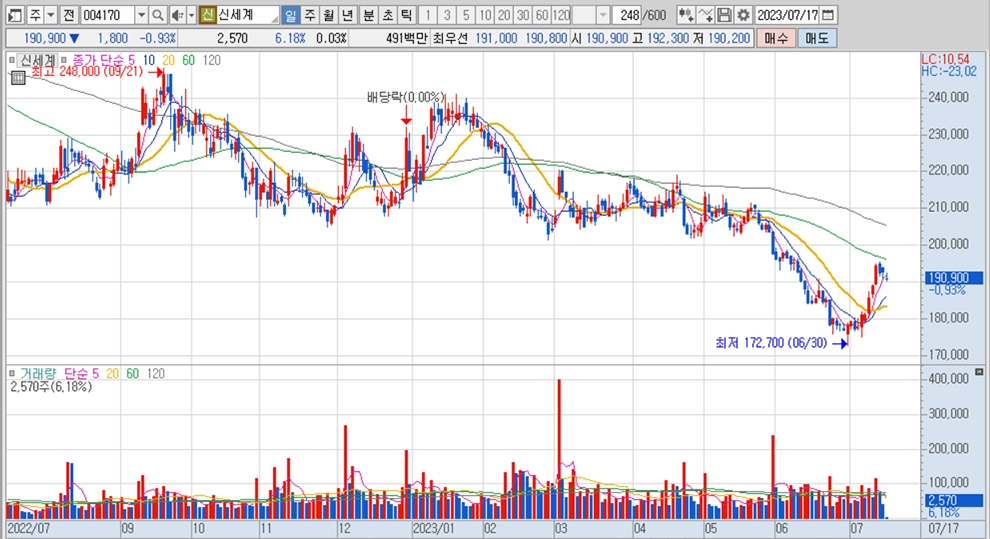Image resolution: width=990 pixels, height=539 pixels.
Task: Click the 종가 단순 5 moving average label
Action: tap(104, 60)
